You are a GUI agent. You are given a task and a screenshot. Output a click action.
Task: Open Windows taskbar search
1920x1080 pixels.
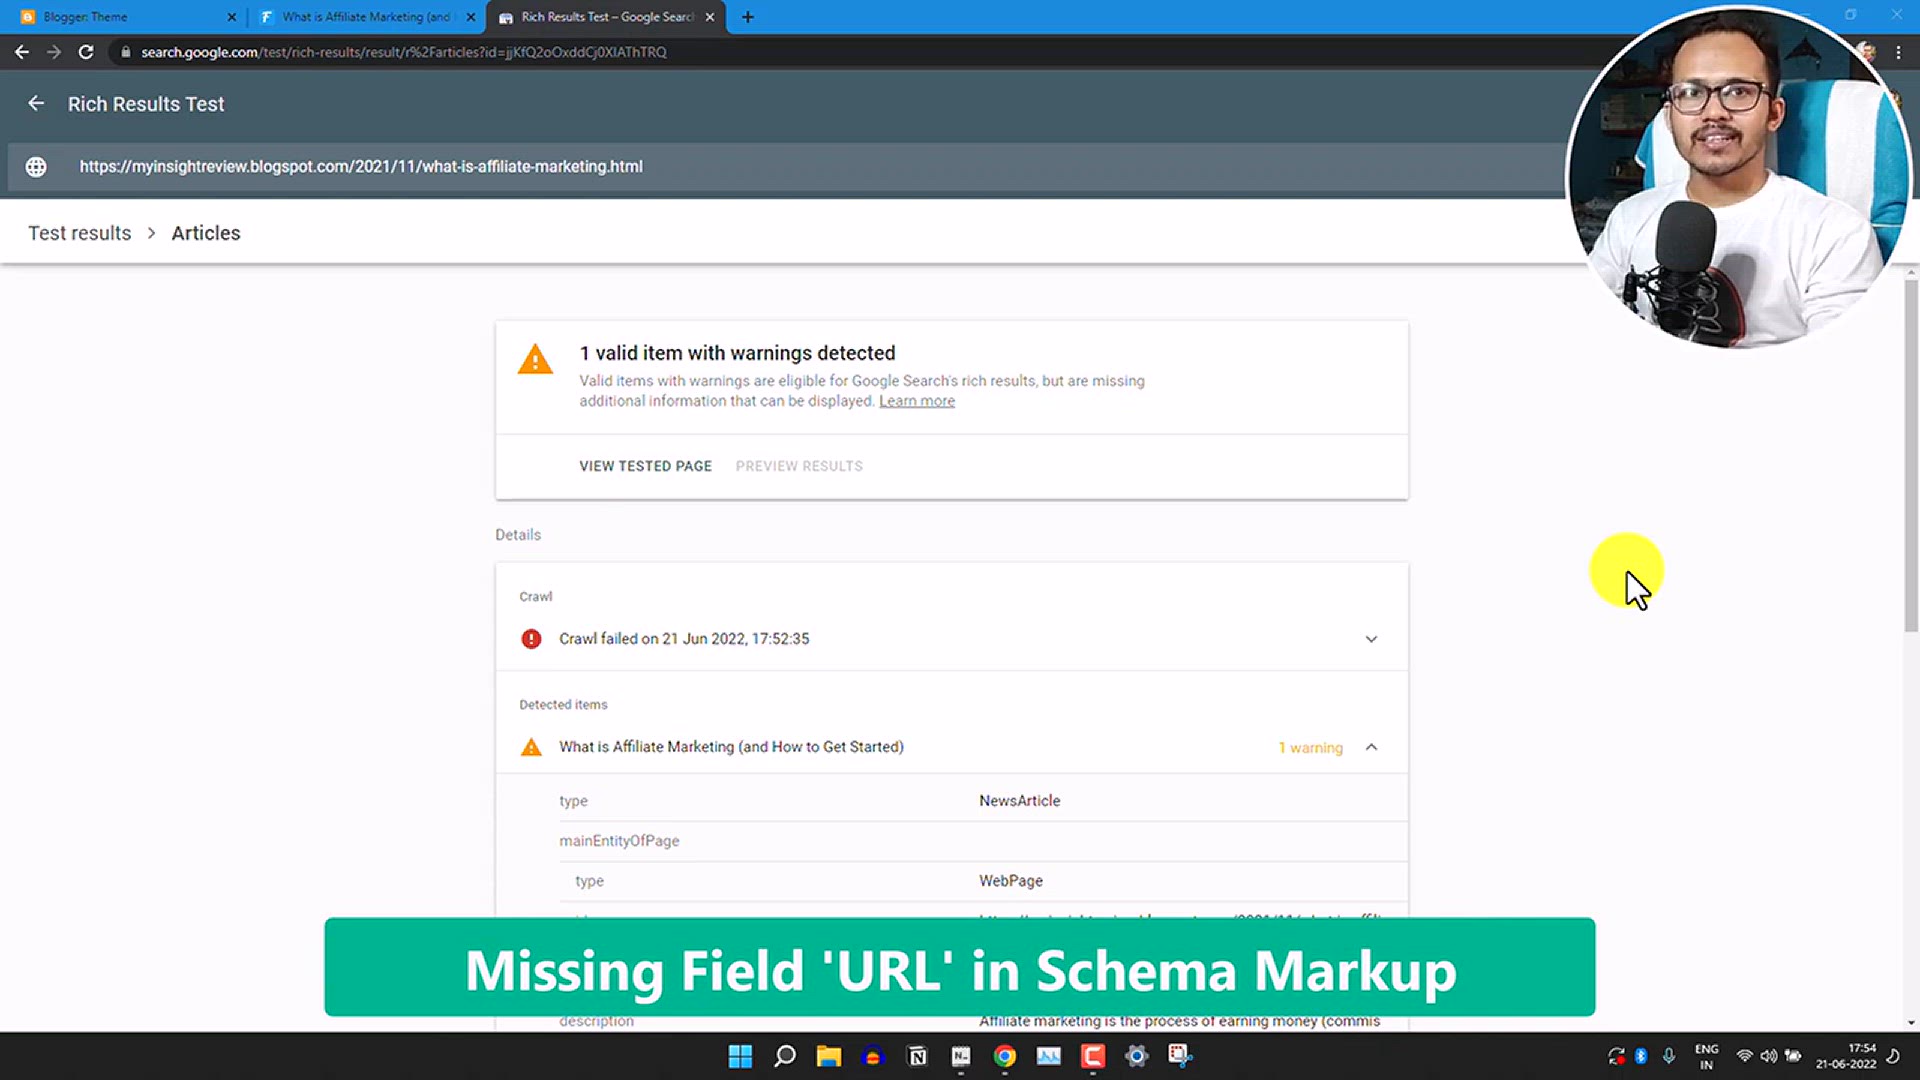tap(785, 1056)
